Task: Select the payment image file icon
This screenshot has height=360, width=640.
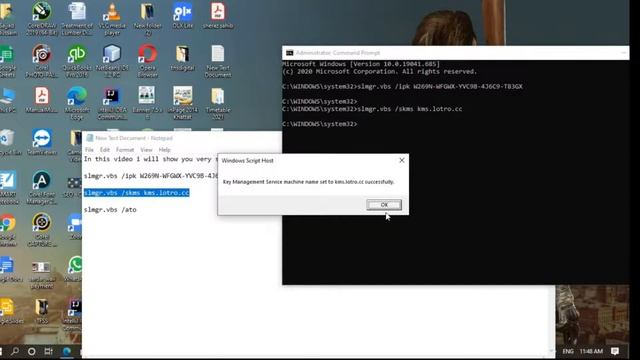Action: [x=42, y=275]
